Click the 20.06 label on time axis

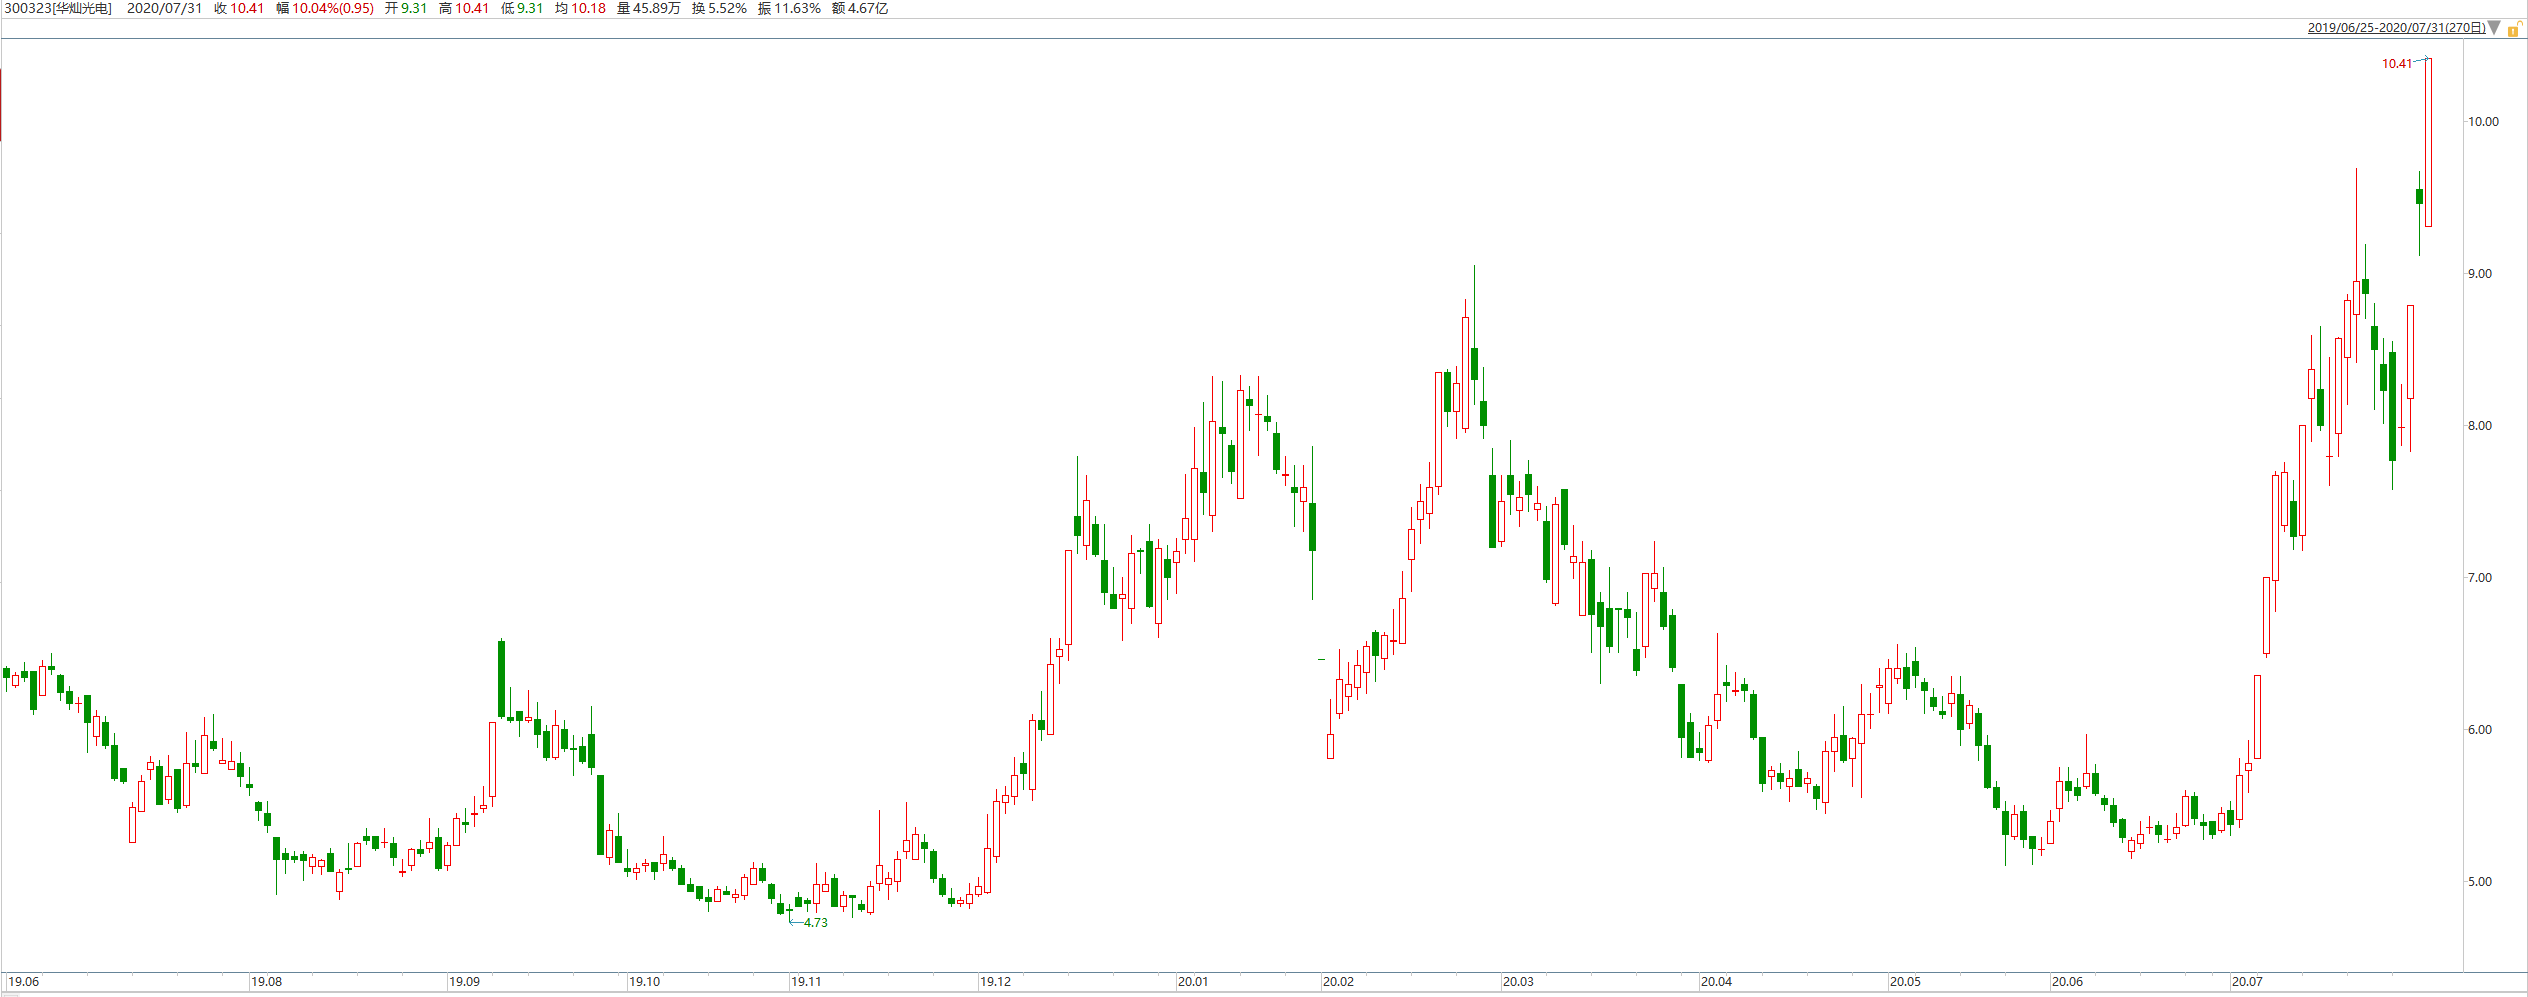point(2067,982)
